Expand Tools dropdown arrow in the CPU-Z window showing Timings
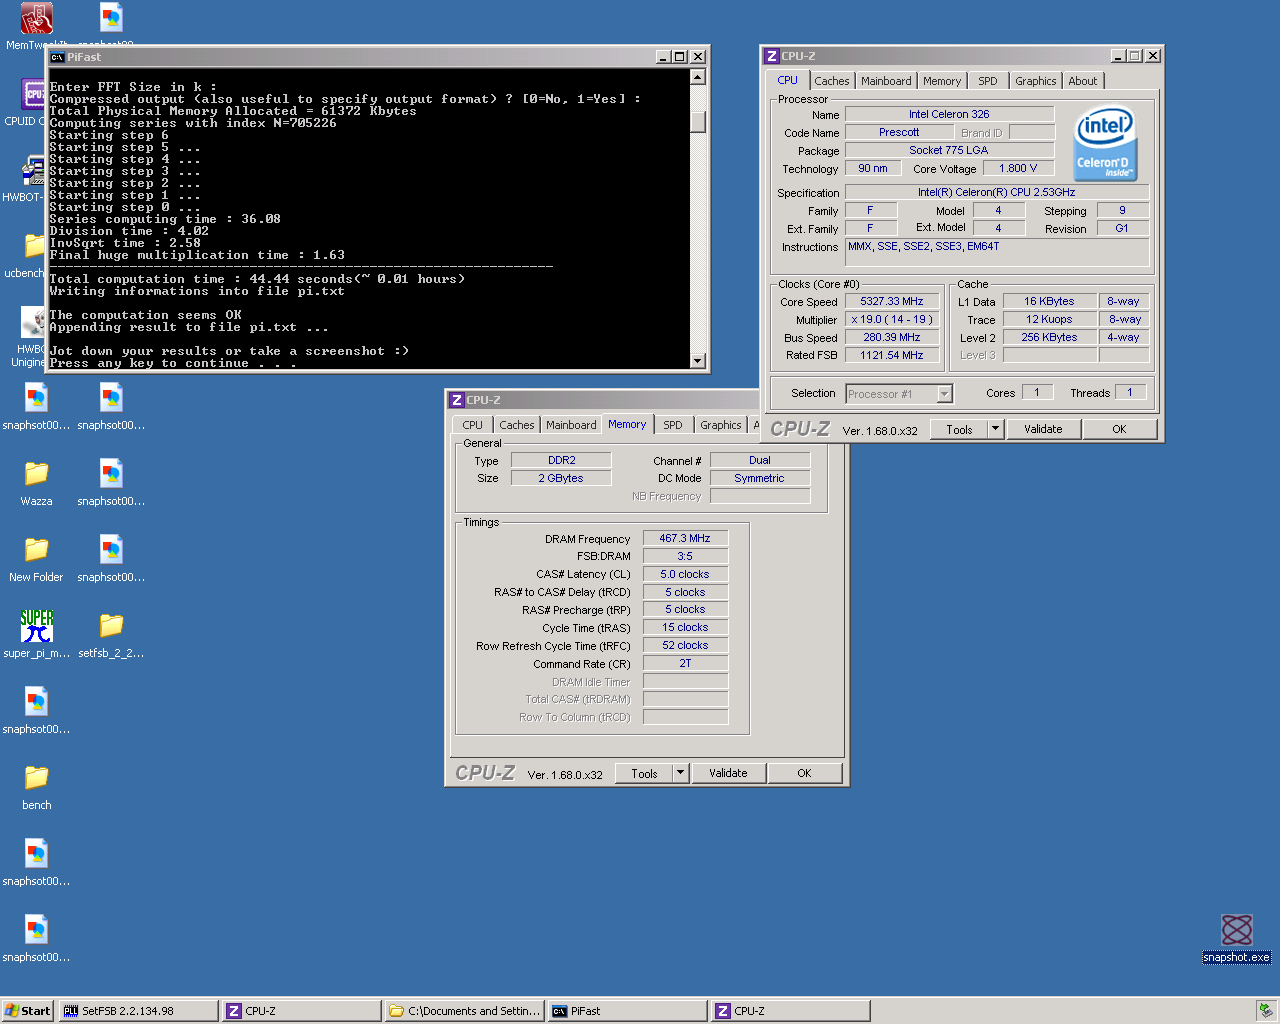 [x=680, y=773]
